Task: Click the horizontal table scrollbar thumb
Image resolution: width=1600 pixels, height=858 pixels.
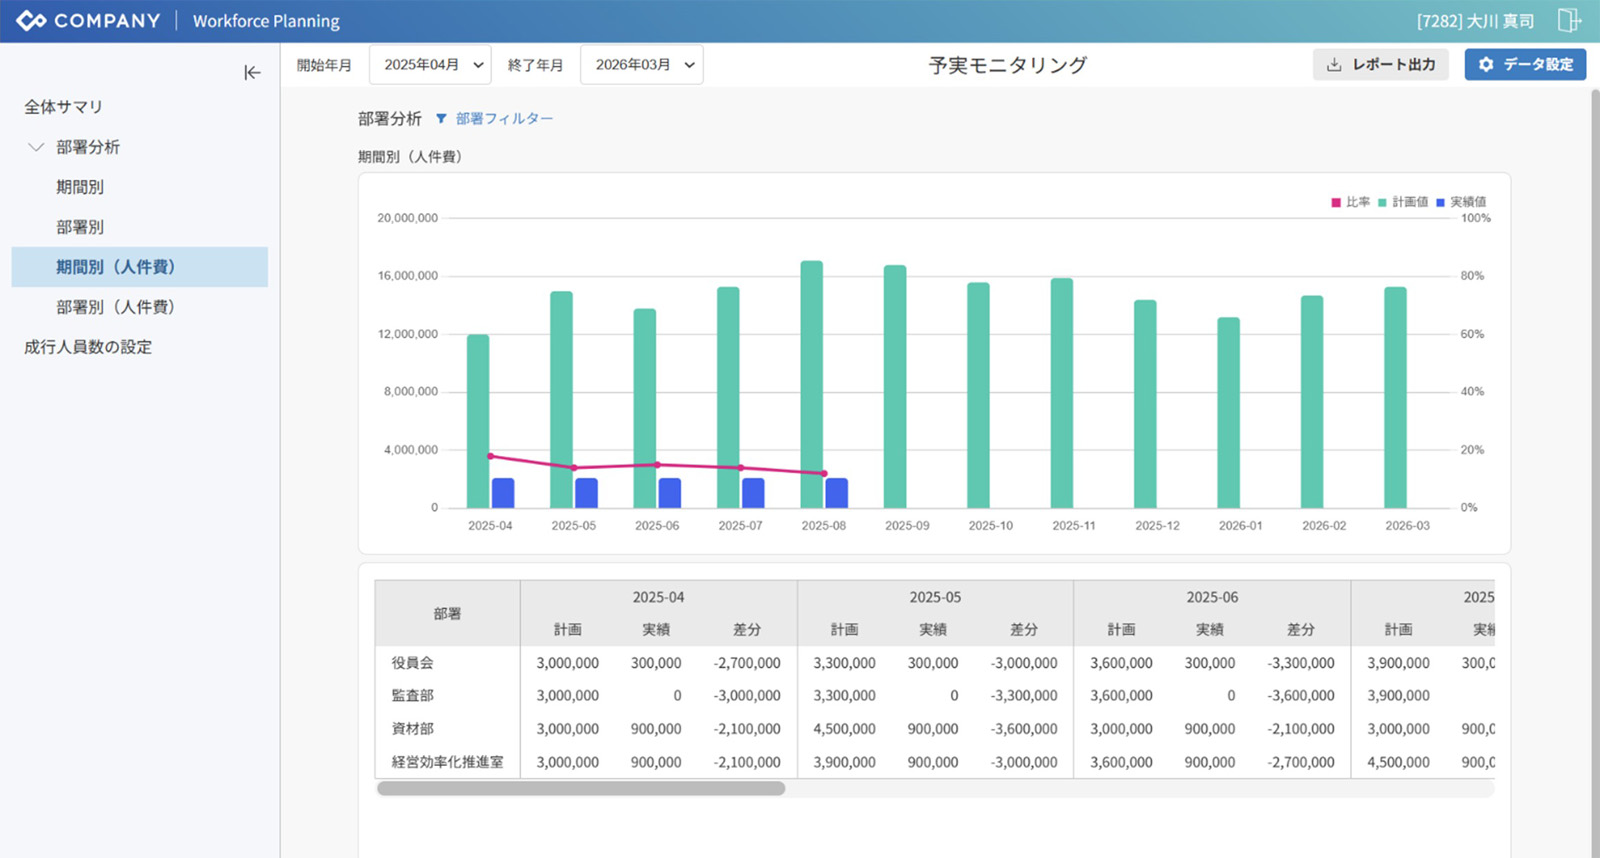Action: (x=580, y=789)
